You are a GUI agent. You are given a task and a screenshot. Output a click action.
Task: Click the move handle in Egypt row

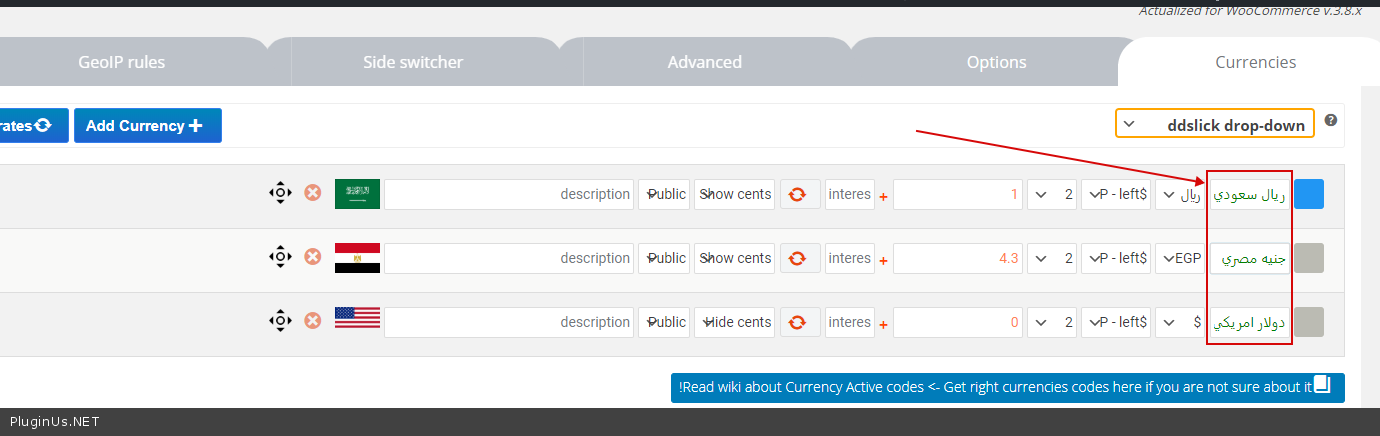tap(280, 257)
